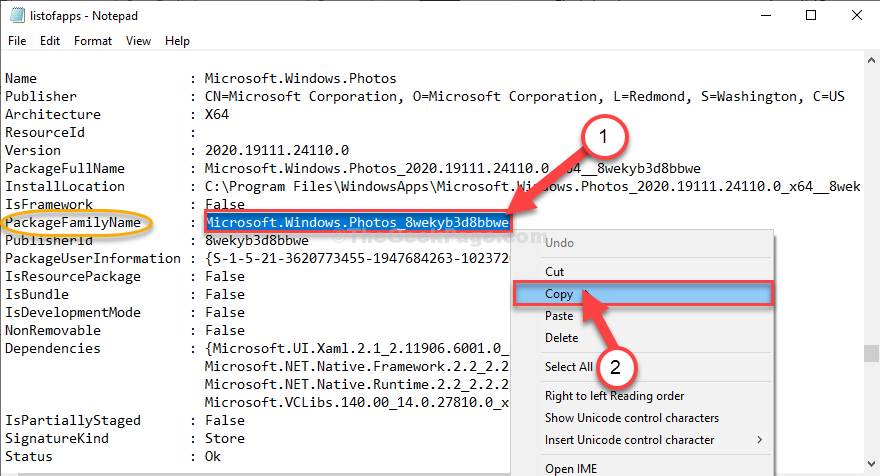Click the vertical scrollbar thumb

(871, 354)
